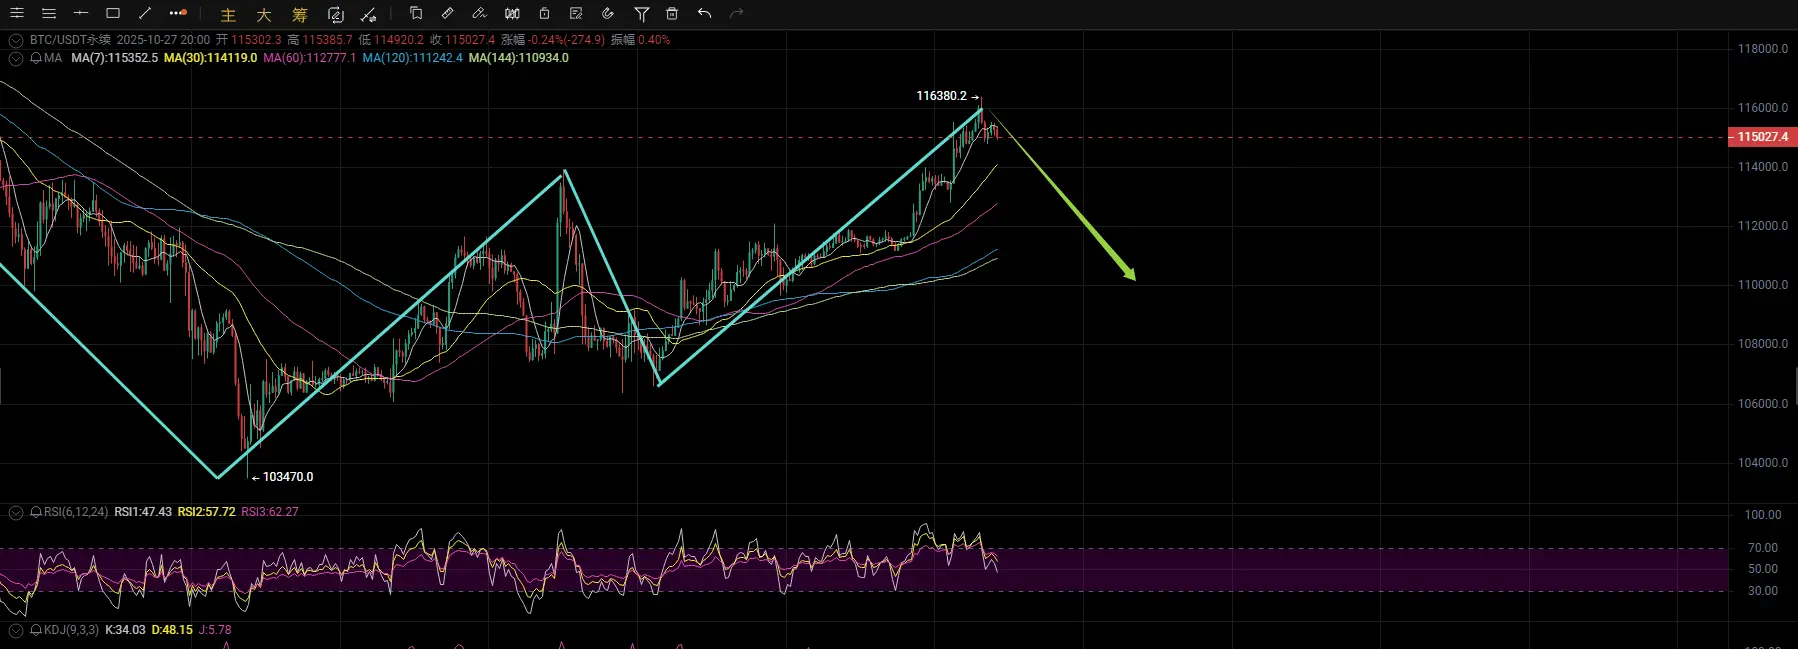Click the 低 114920.2 low price
1798x649 pixels.
pyautogui.click(x=391, y=40)
